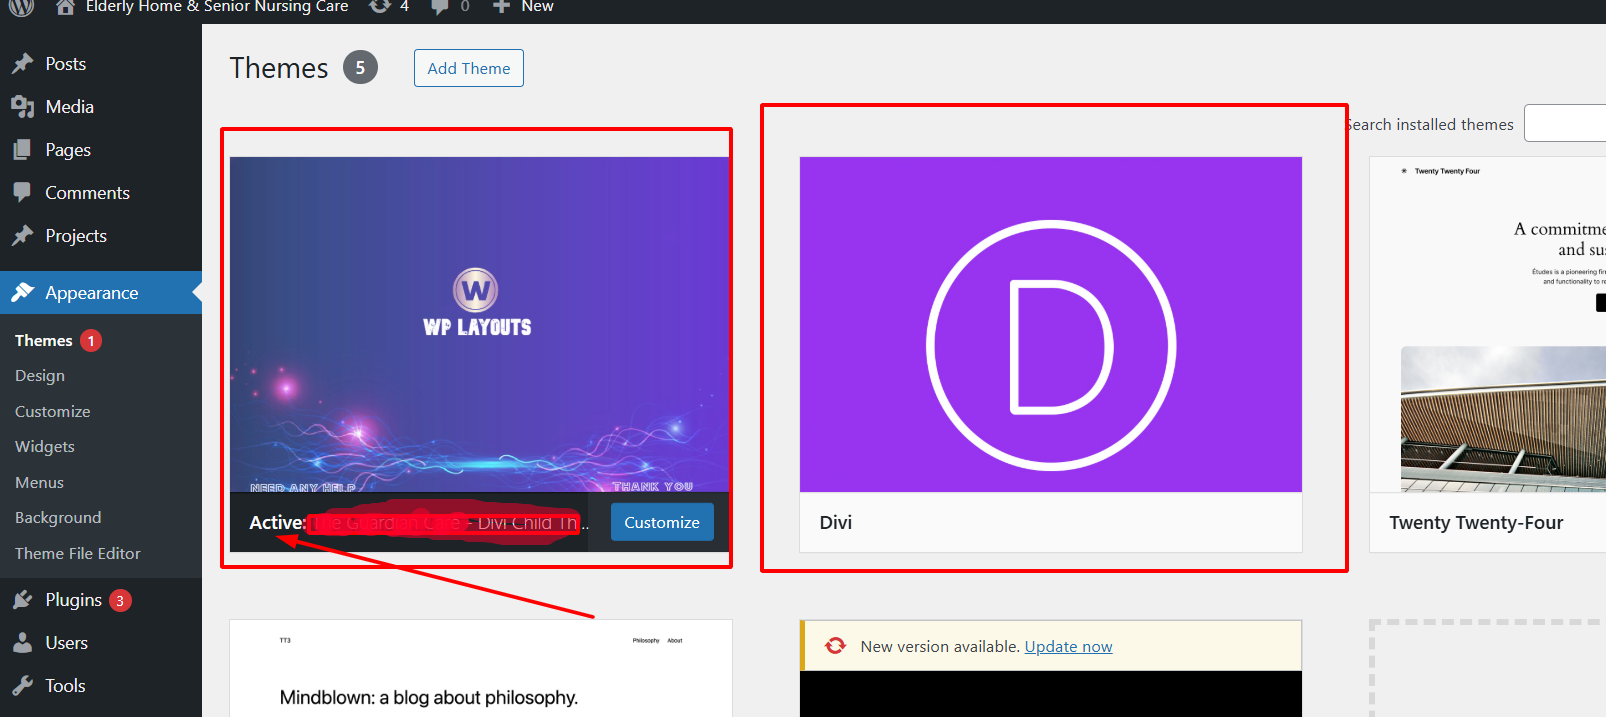The image size is (1606, 717).
Task: Open Customize submenu under Appearance
Action: click(x=53, y=411)
